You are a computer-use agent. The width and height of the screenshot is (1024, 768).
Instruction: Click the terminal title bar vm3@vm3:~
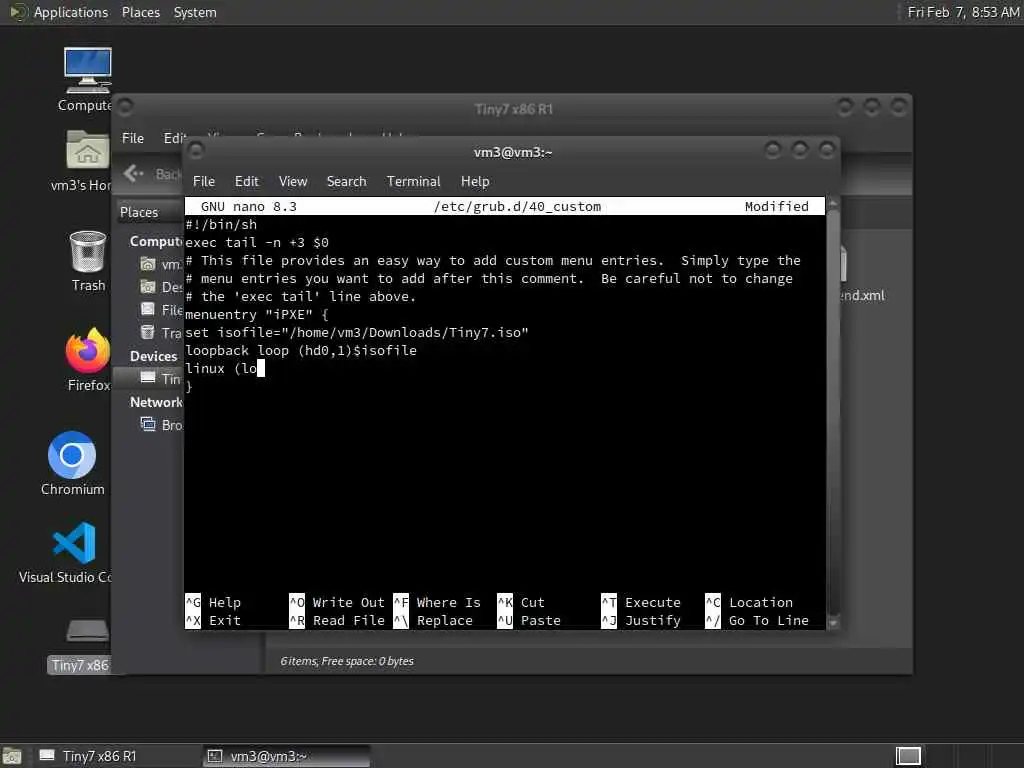(513, 152)
